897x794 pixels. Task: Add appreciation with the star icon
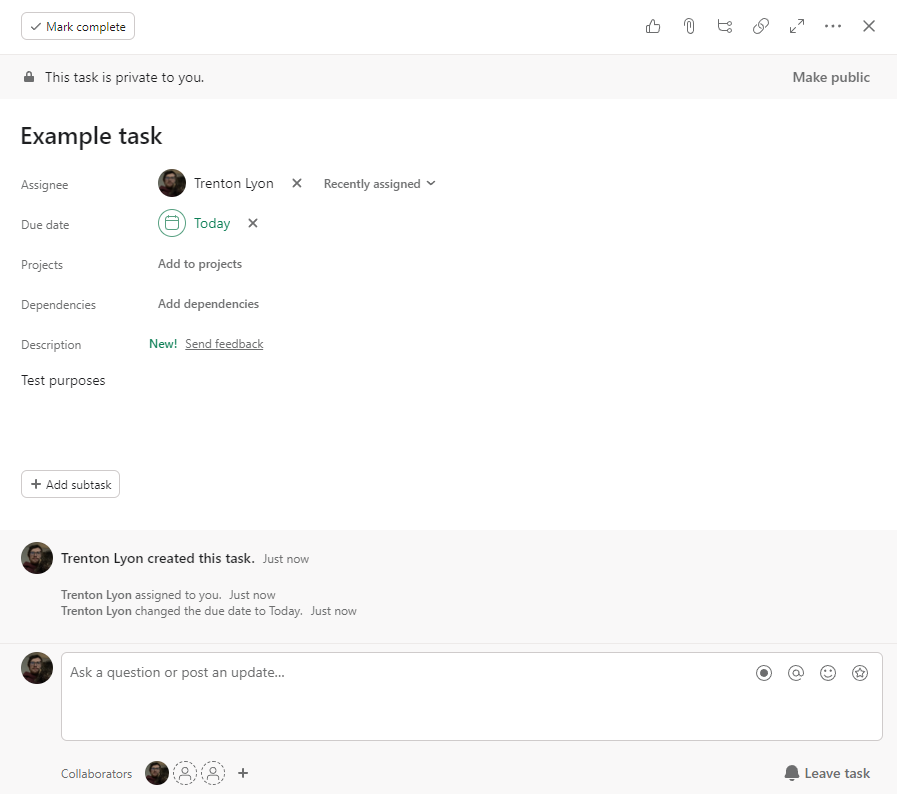coord(860,673)
